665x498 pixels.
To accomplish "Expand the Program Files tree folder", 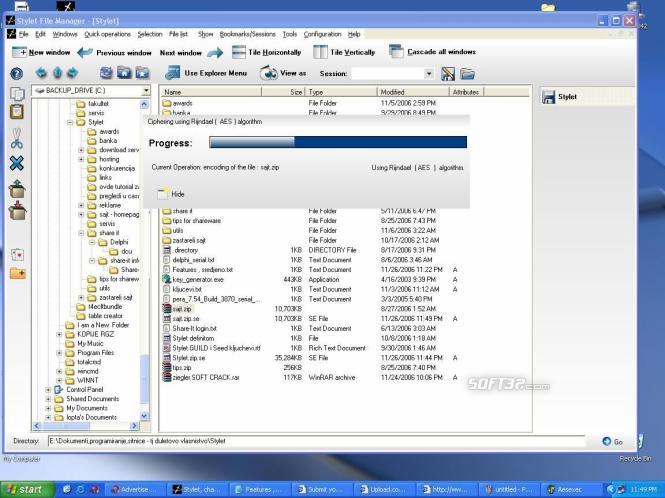I will (59, 353).
